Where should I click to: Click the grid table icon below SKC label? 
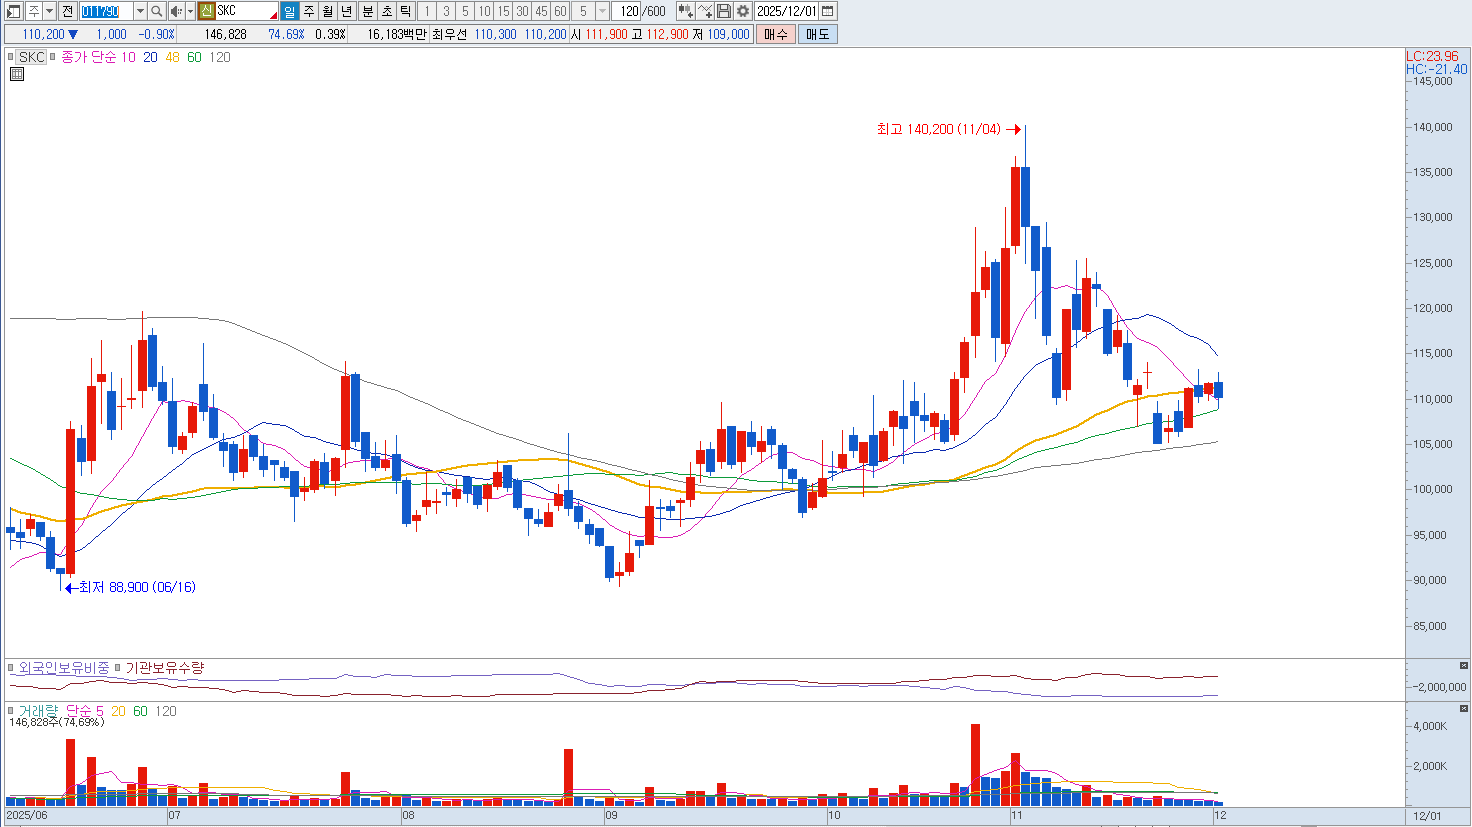point(17,74)
